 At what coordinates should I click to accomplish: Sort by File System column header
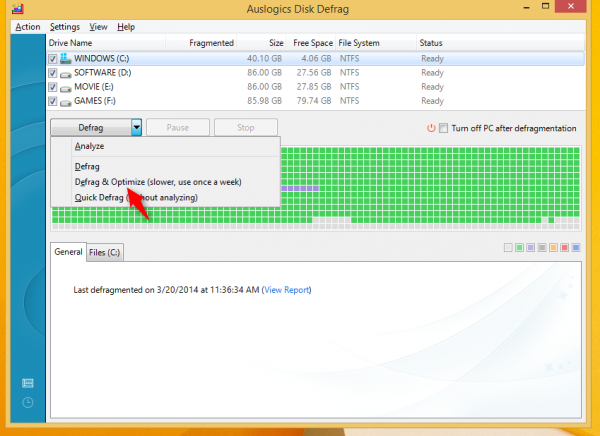376,43
